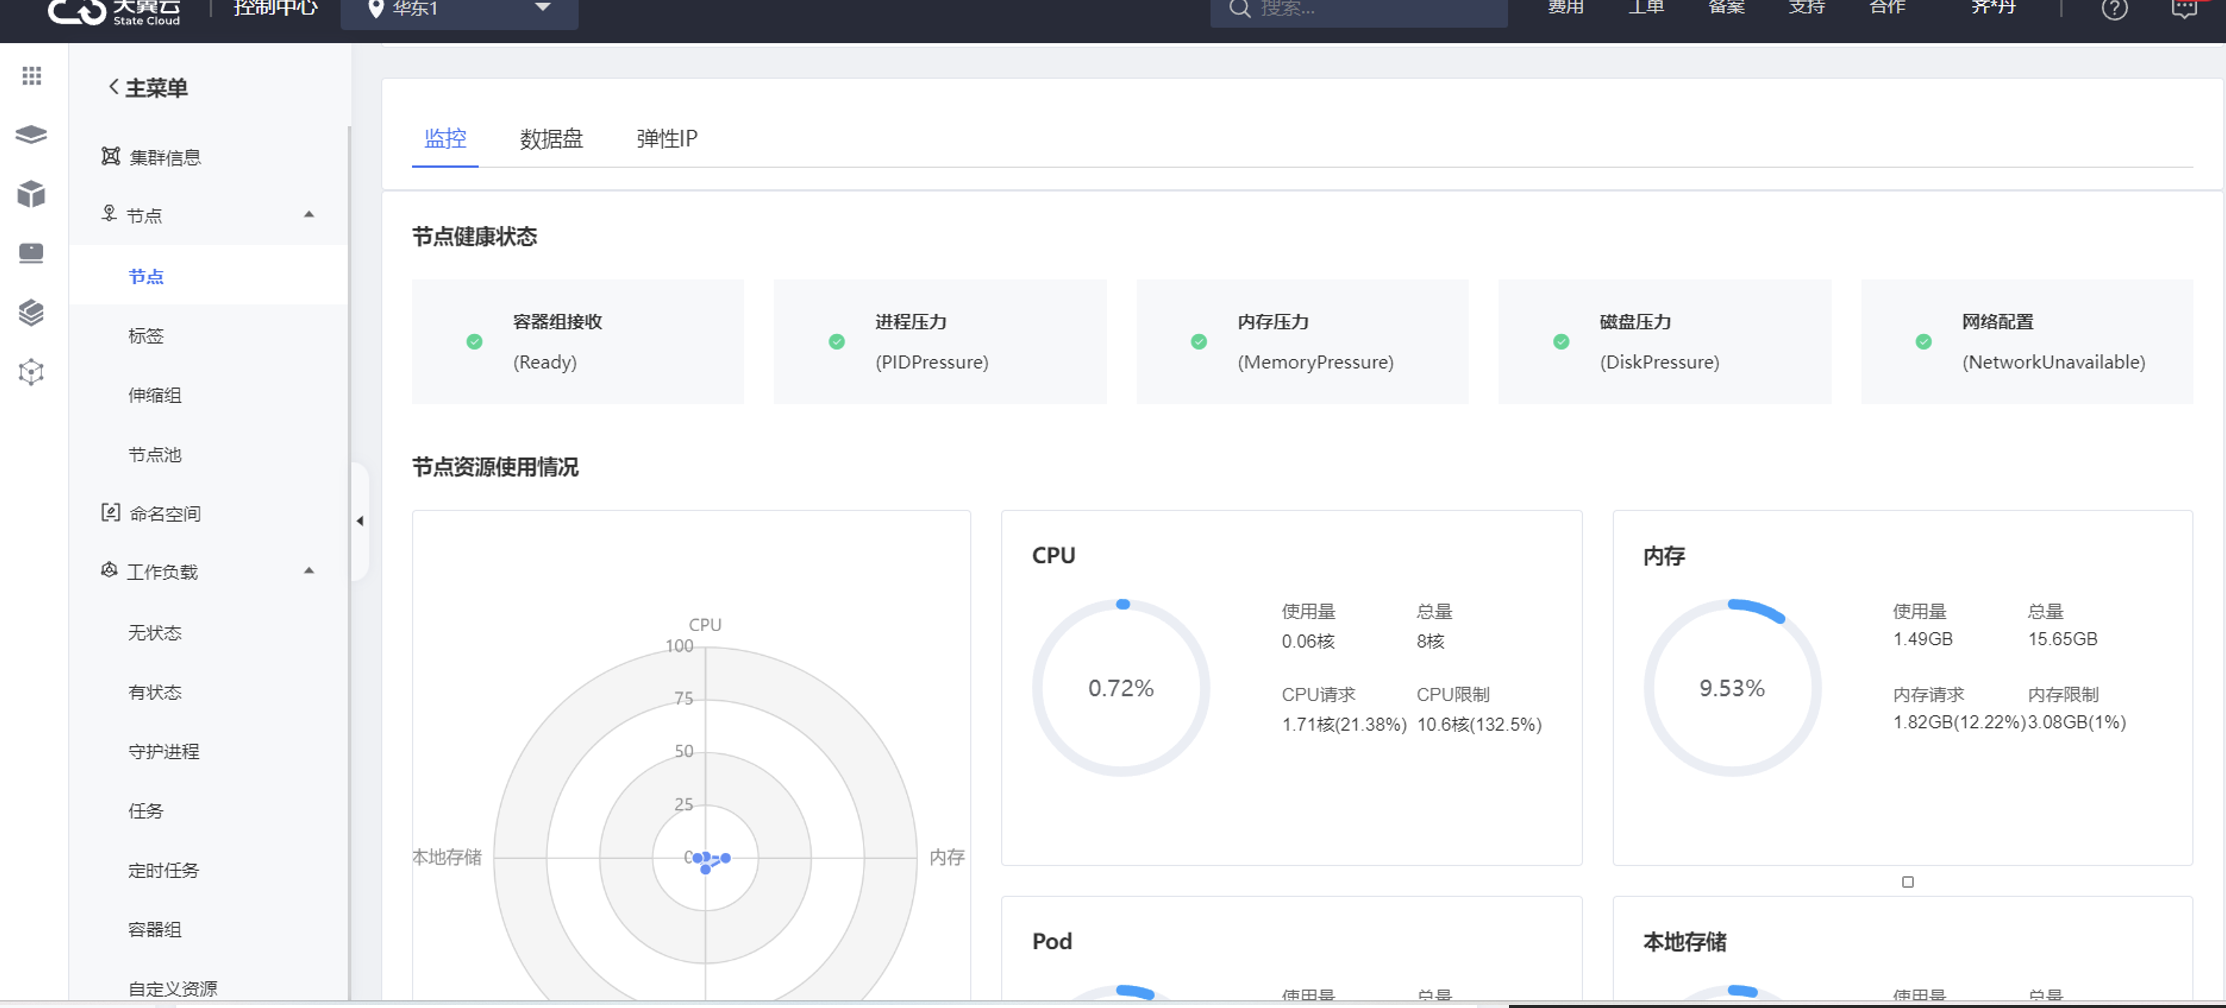Screen dimensions: 2226x1008
Task: Click 费用 in top navigation
Action: 1566,8
